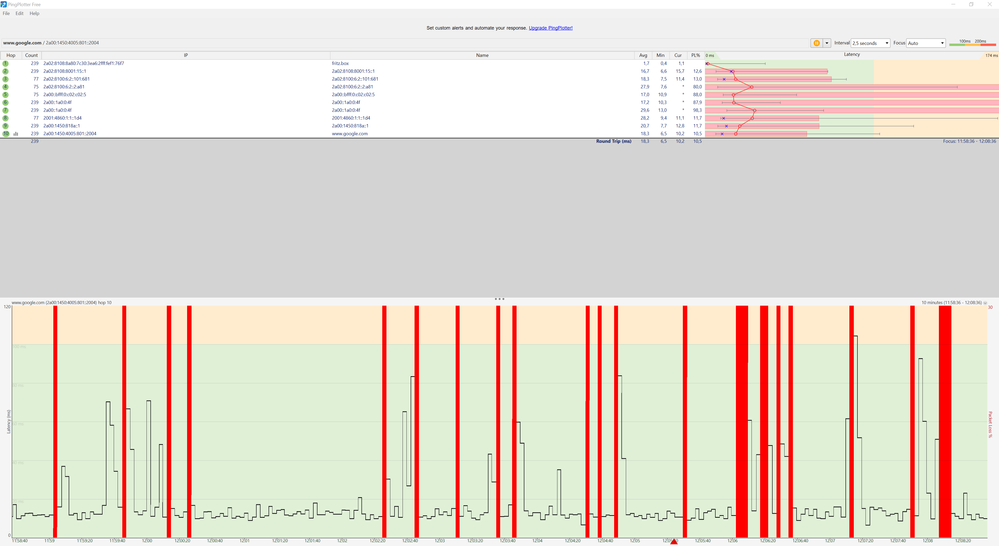This screenshot has height=546, width=999.
Task: Select the www.google.com name cell in hop 10
Action: [350, 134]
